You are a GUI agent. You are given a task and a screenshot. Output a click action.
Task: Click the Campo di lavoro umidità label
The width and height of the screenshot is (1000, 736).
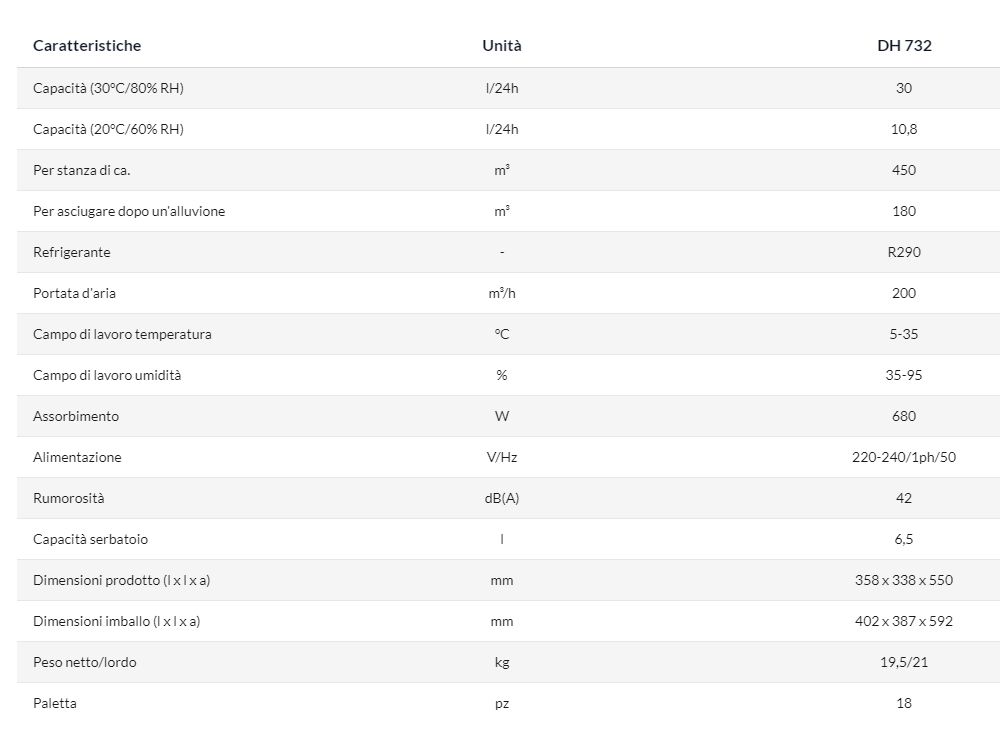[107, 375]
